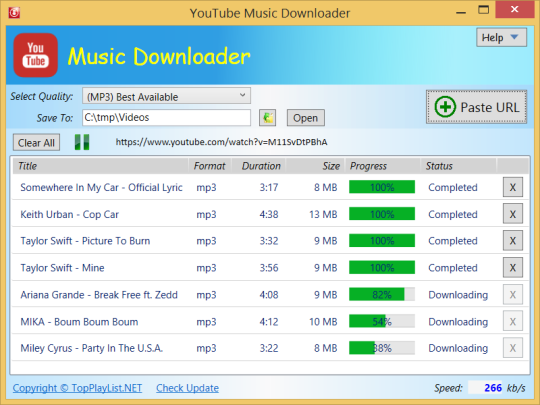Click the app icon in title bar
This screenshot has height=405, width=540.
click(x=14, y=13)
